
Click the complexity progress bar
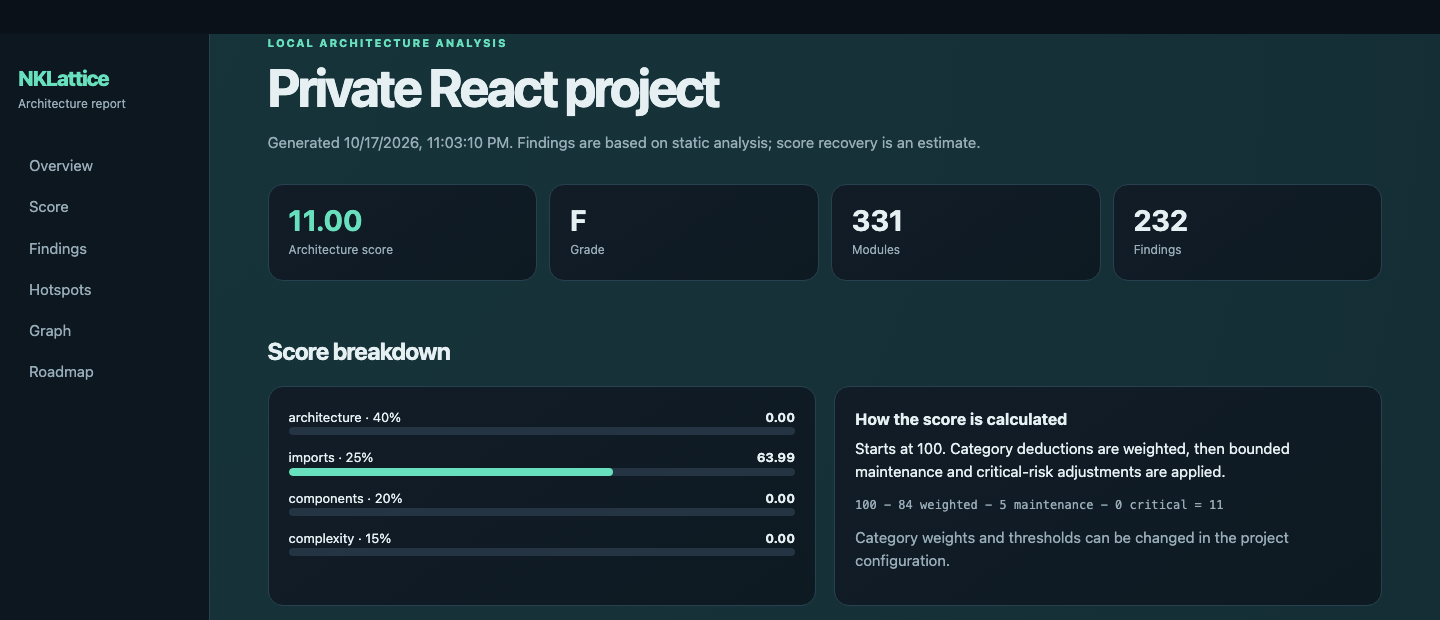[x=542, y=552]
